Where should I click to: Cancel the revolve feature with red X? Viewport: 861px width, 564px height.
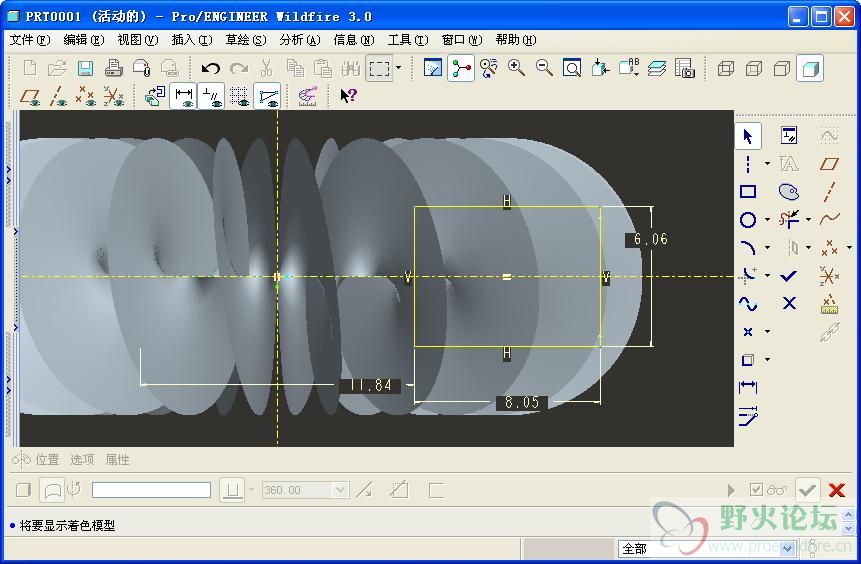tap(837, 489)
